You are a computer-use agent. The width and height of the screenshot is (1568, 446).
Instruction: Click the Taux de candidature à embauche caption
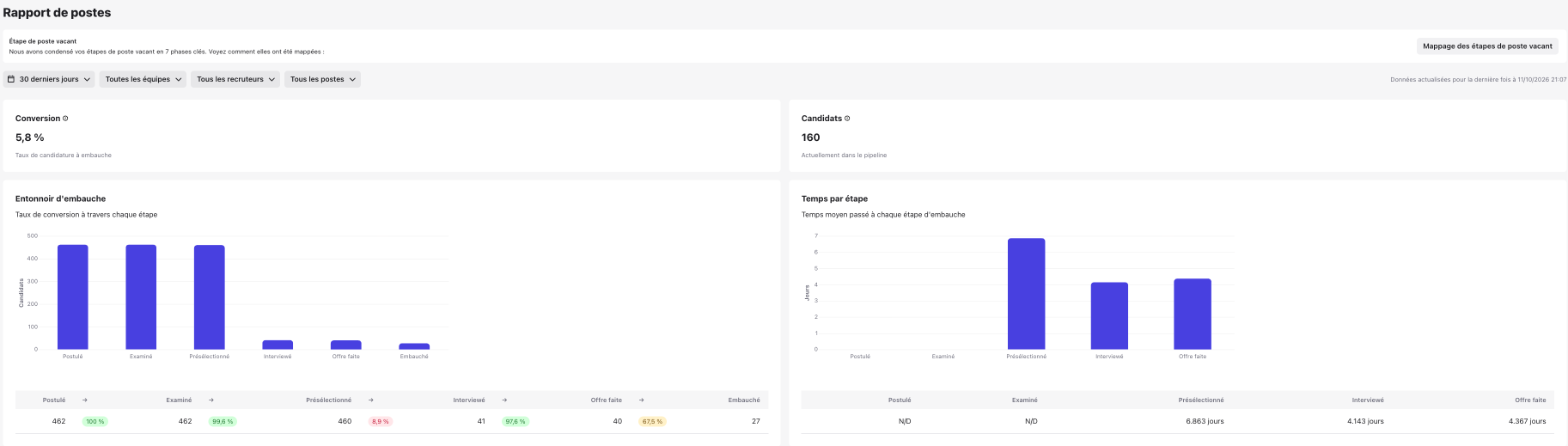point(63,155)
